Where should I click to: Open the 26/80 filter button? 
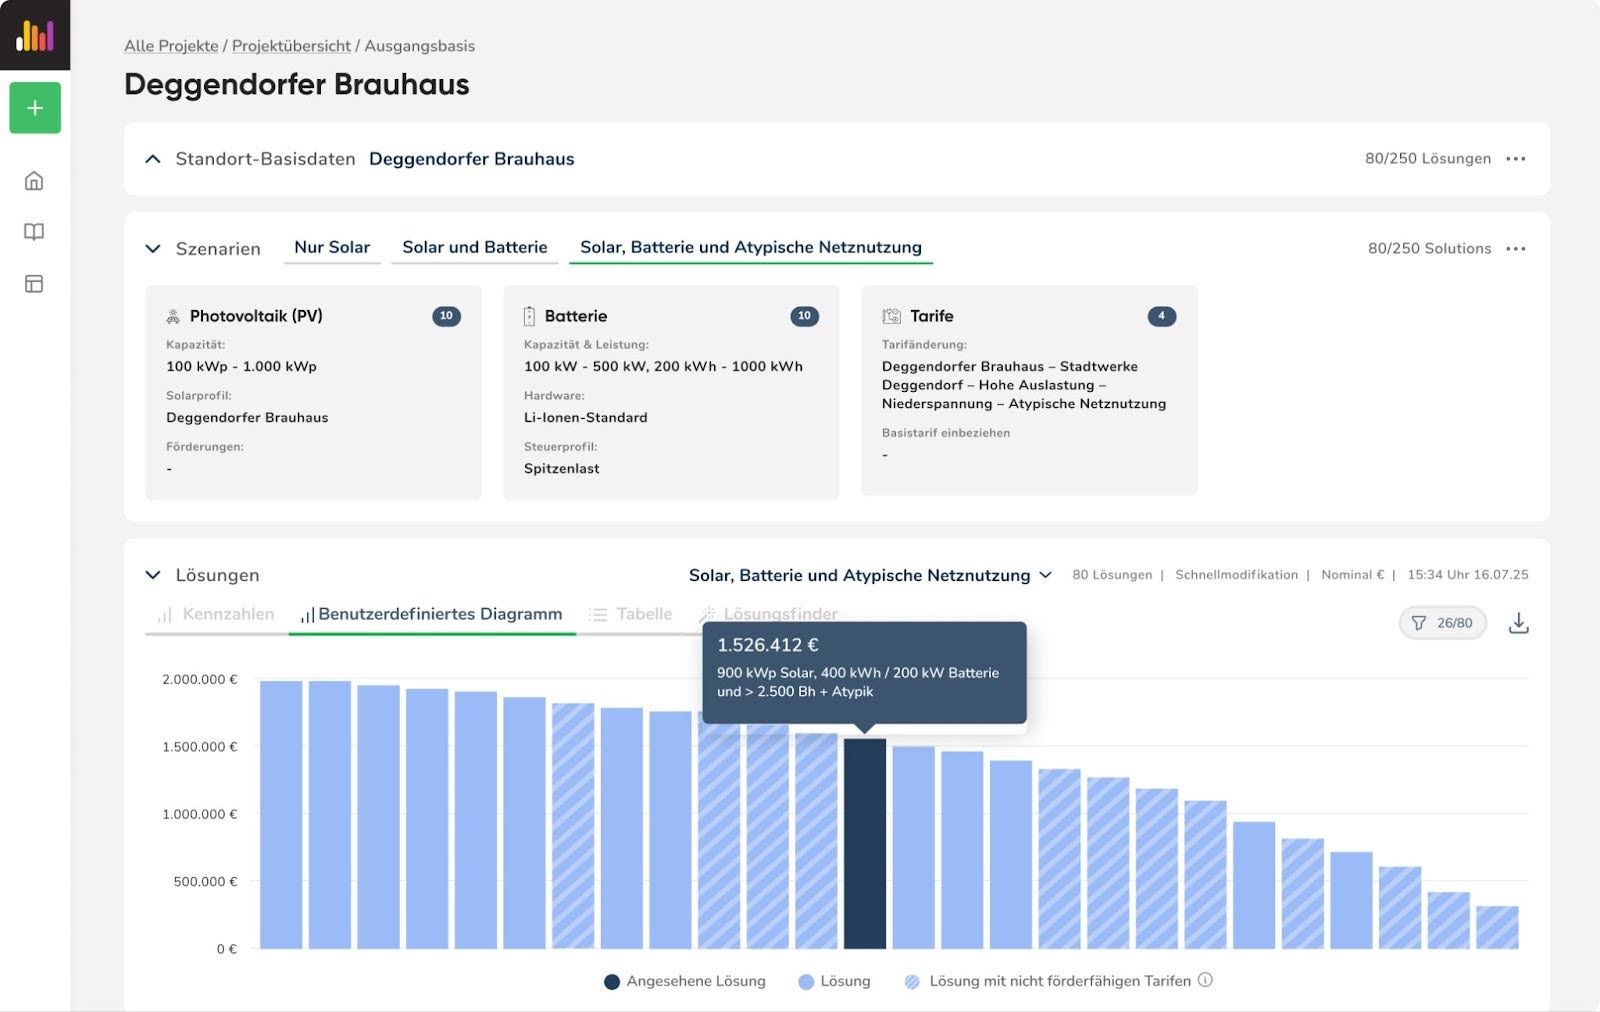1442,623
